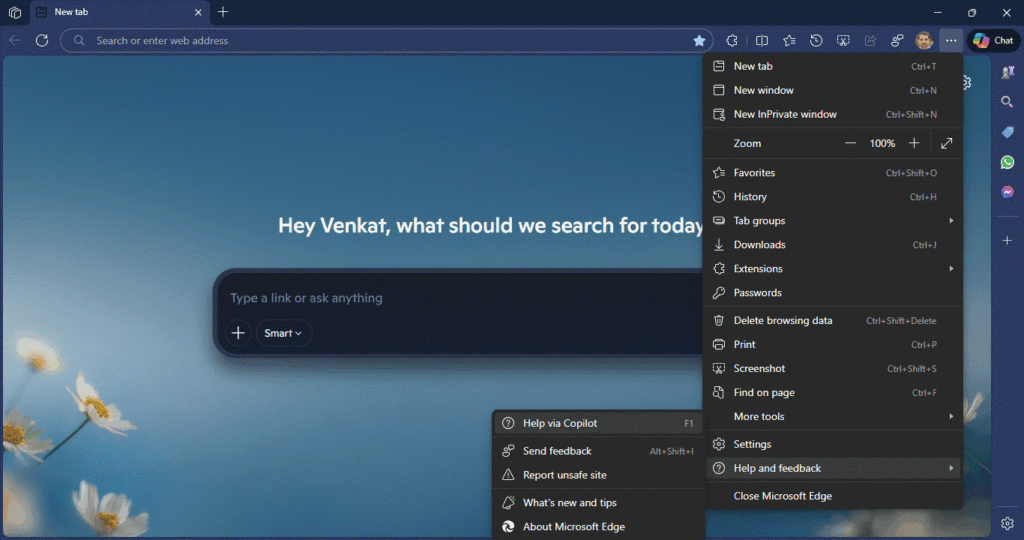The height and width of the screenshot is (540, 1024).
Task: Click the plus button in search box
Action: click(x=238, y=333)
